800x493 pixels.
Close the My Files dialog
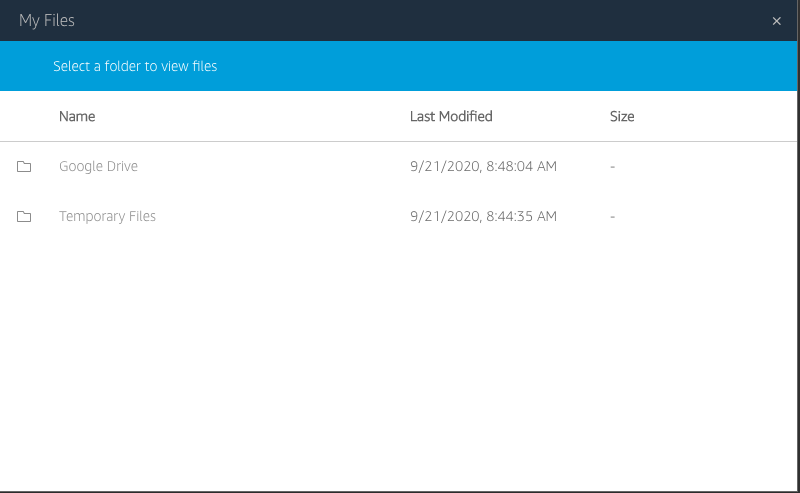pos(777,21)
